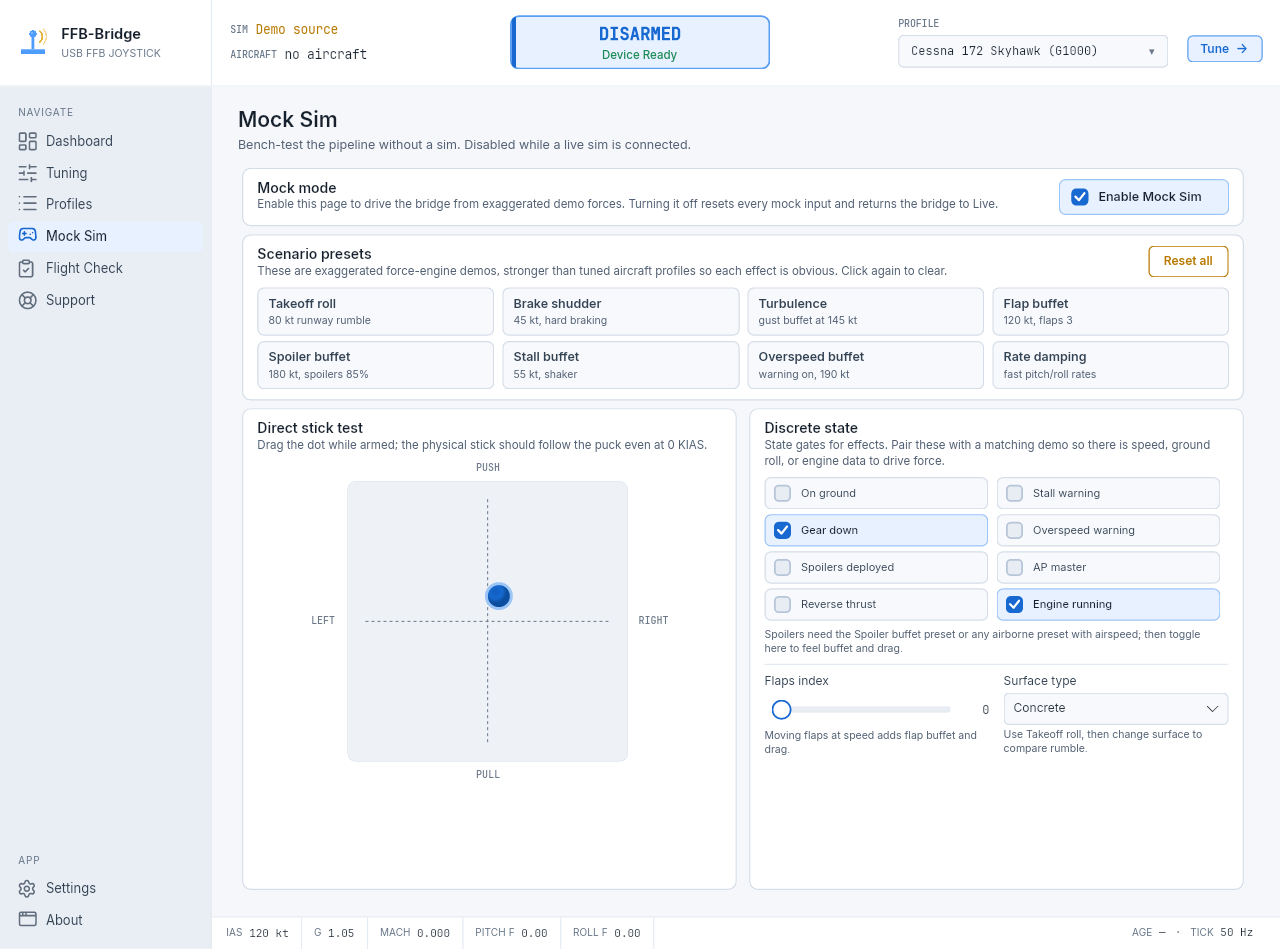Select the Turbulence preset
1280x949 pixels.
tap(865, 311)
